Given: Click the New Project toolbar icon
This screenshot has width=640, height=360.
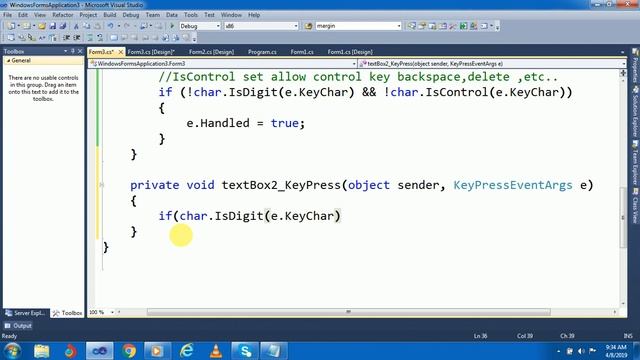Looking at the screenshot, I should point(11,26).
